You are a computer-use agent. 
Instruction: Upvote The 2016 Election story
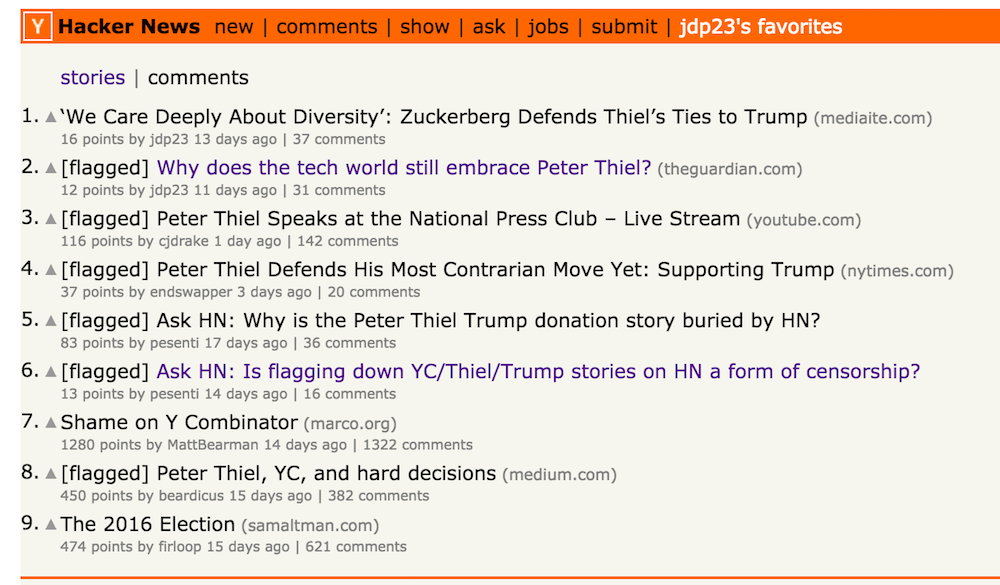click(51, 524)
